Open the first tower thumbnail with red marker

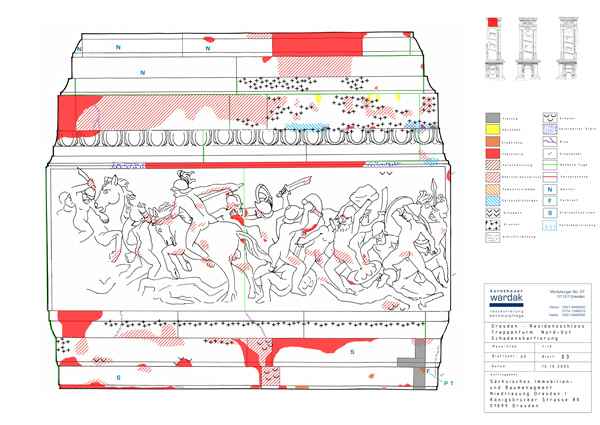[x=493, y=48]
